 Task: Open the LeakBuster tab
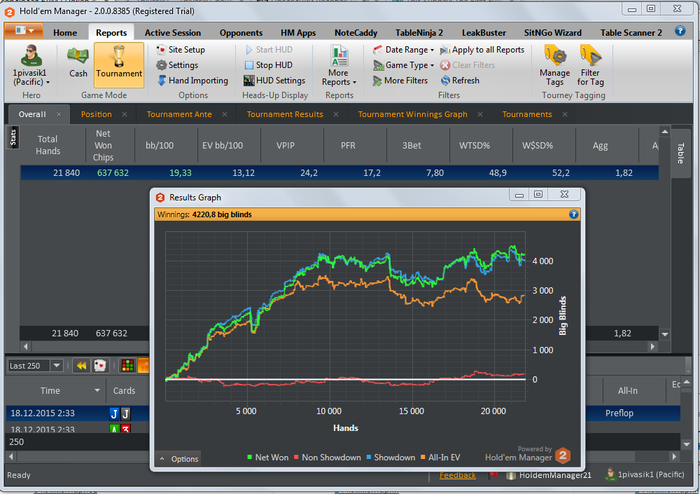coord(484,33)
